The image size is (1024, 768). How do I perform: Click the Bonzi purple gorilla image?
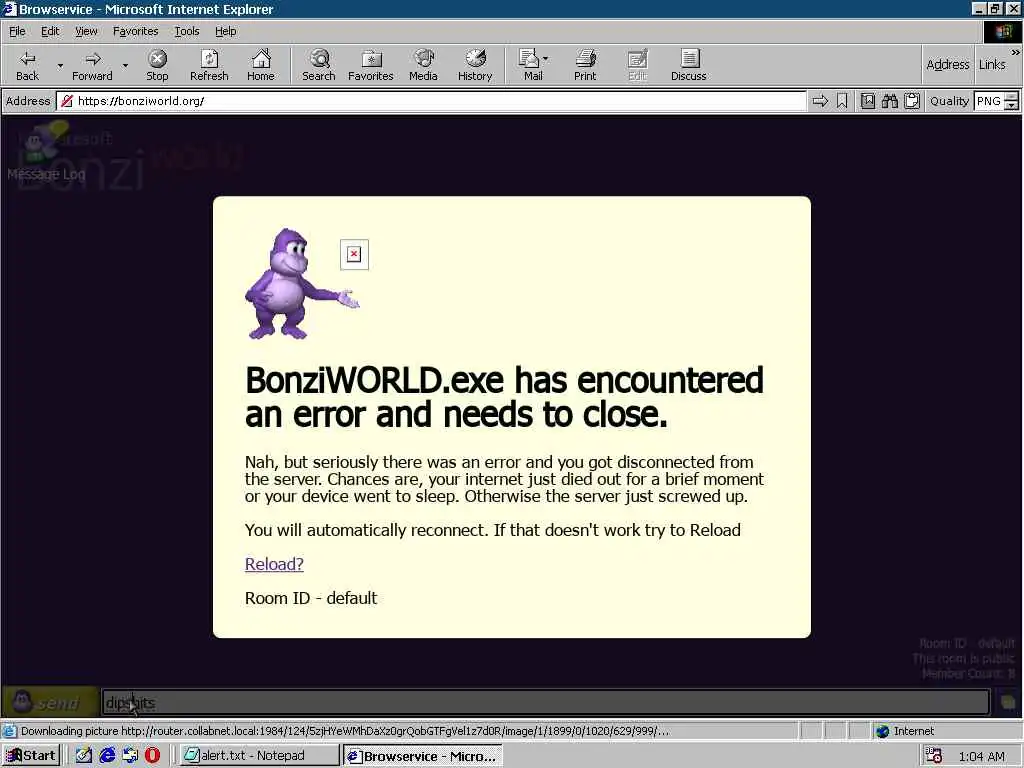pyautogui.click(x=302, y=283)
